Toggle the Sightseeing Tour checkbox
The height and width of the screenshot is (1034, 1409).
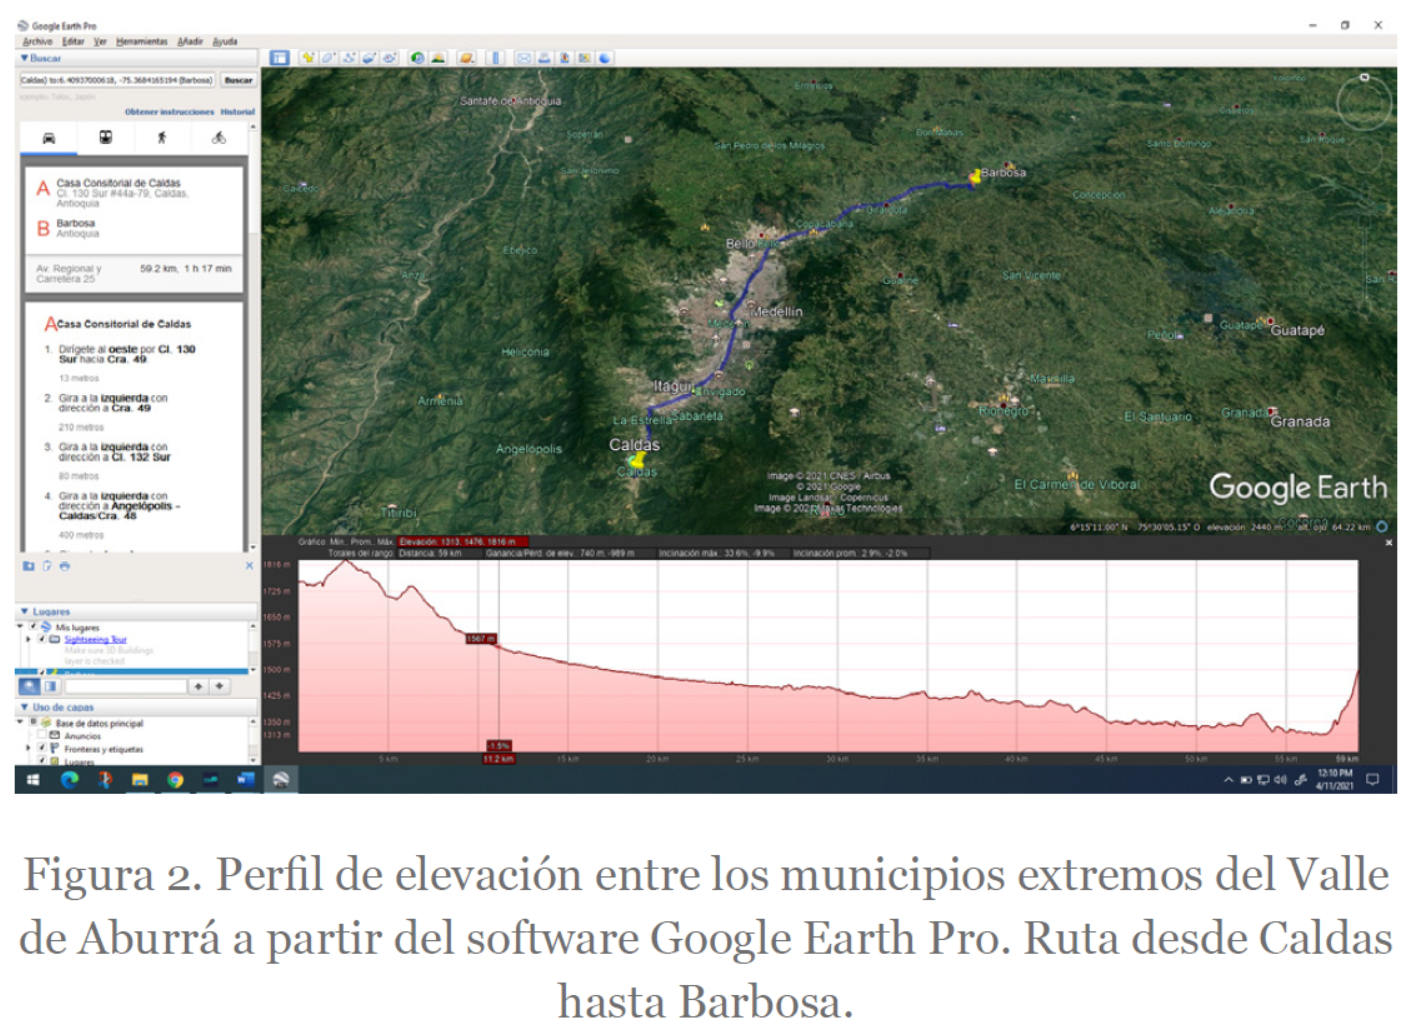(42, 639)
